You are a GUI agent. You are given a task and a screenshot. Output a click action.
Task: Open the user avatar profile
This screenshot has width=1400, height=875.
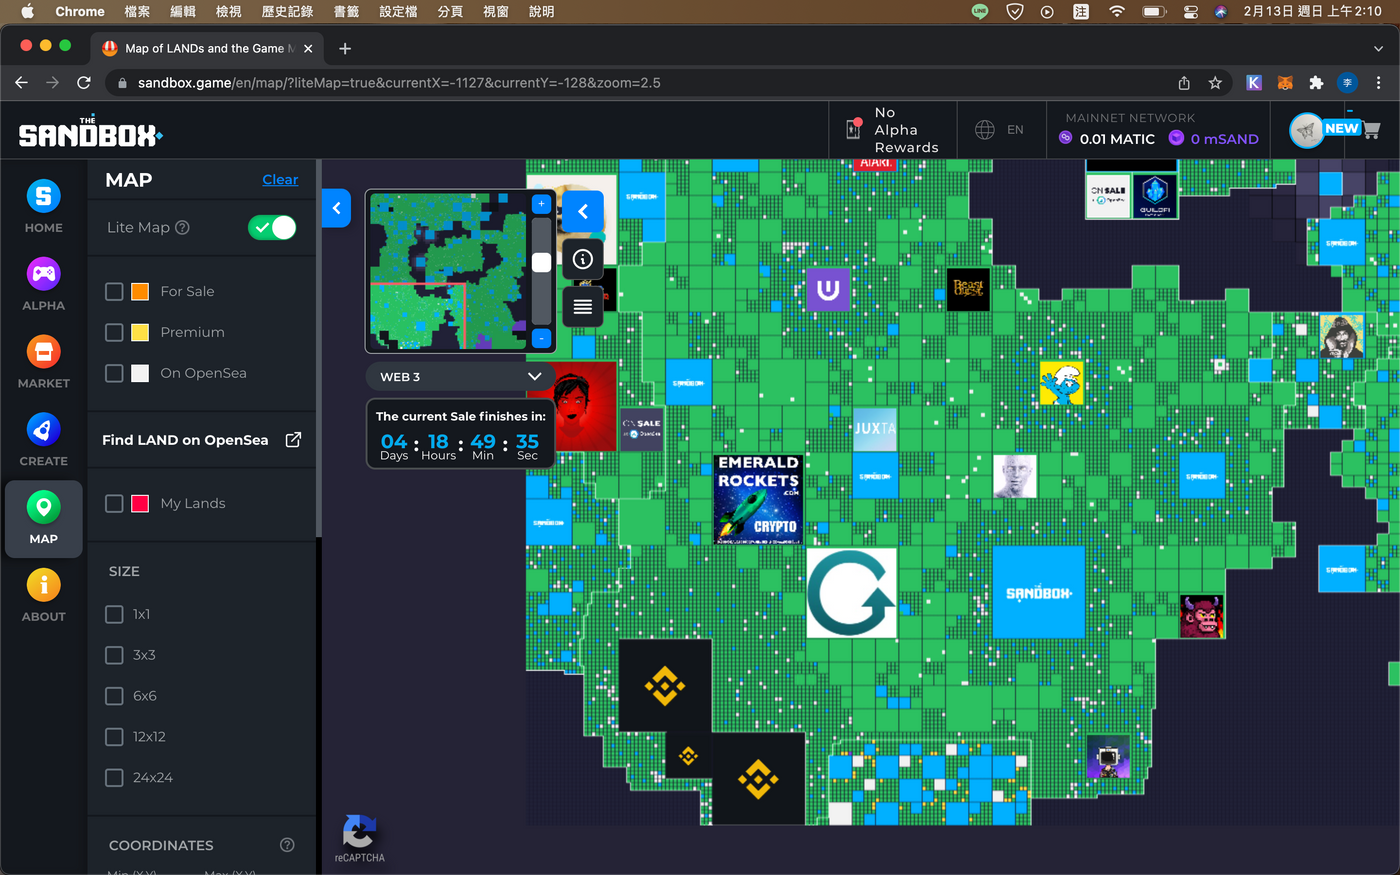click(1306, 130)
